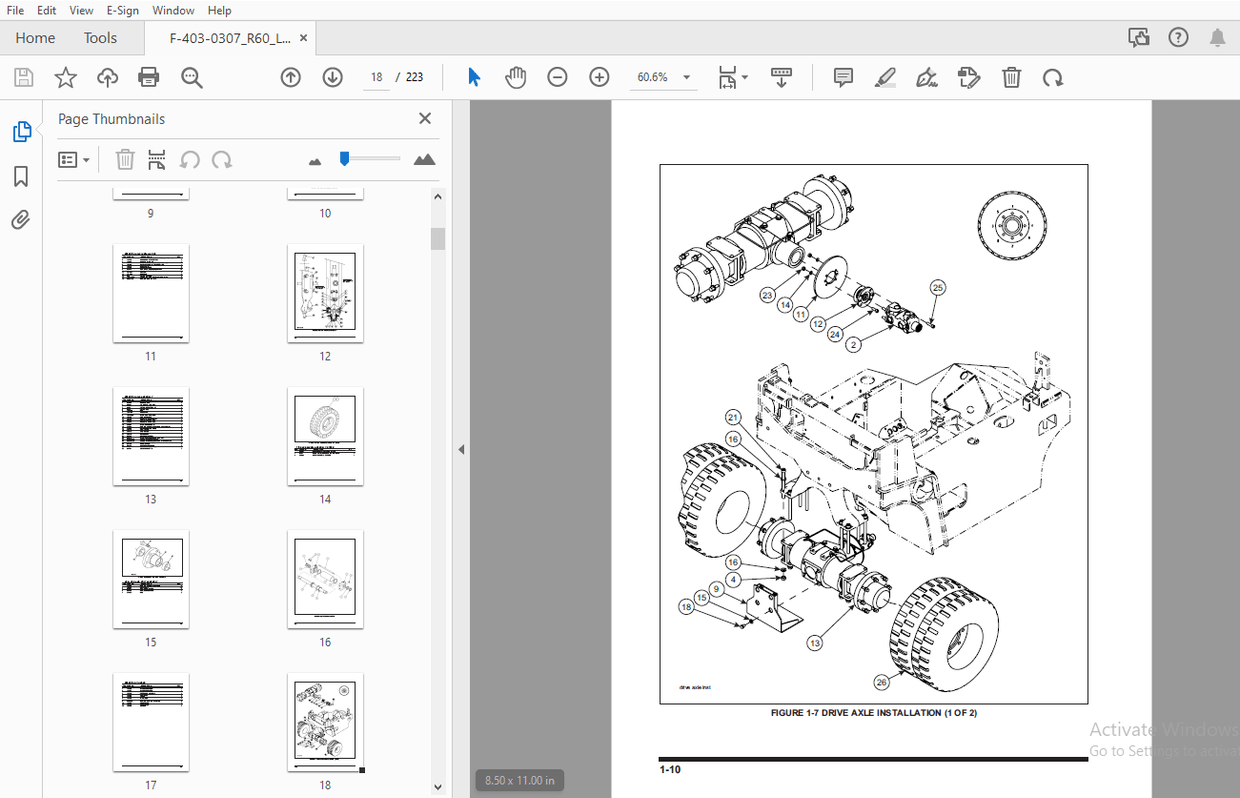The width and height of the screenshot is (1240, 798).
Task: Click the Edit PDF toolbar icon
Action: (x=969, y=77)
